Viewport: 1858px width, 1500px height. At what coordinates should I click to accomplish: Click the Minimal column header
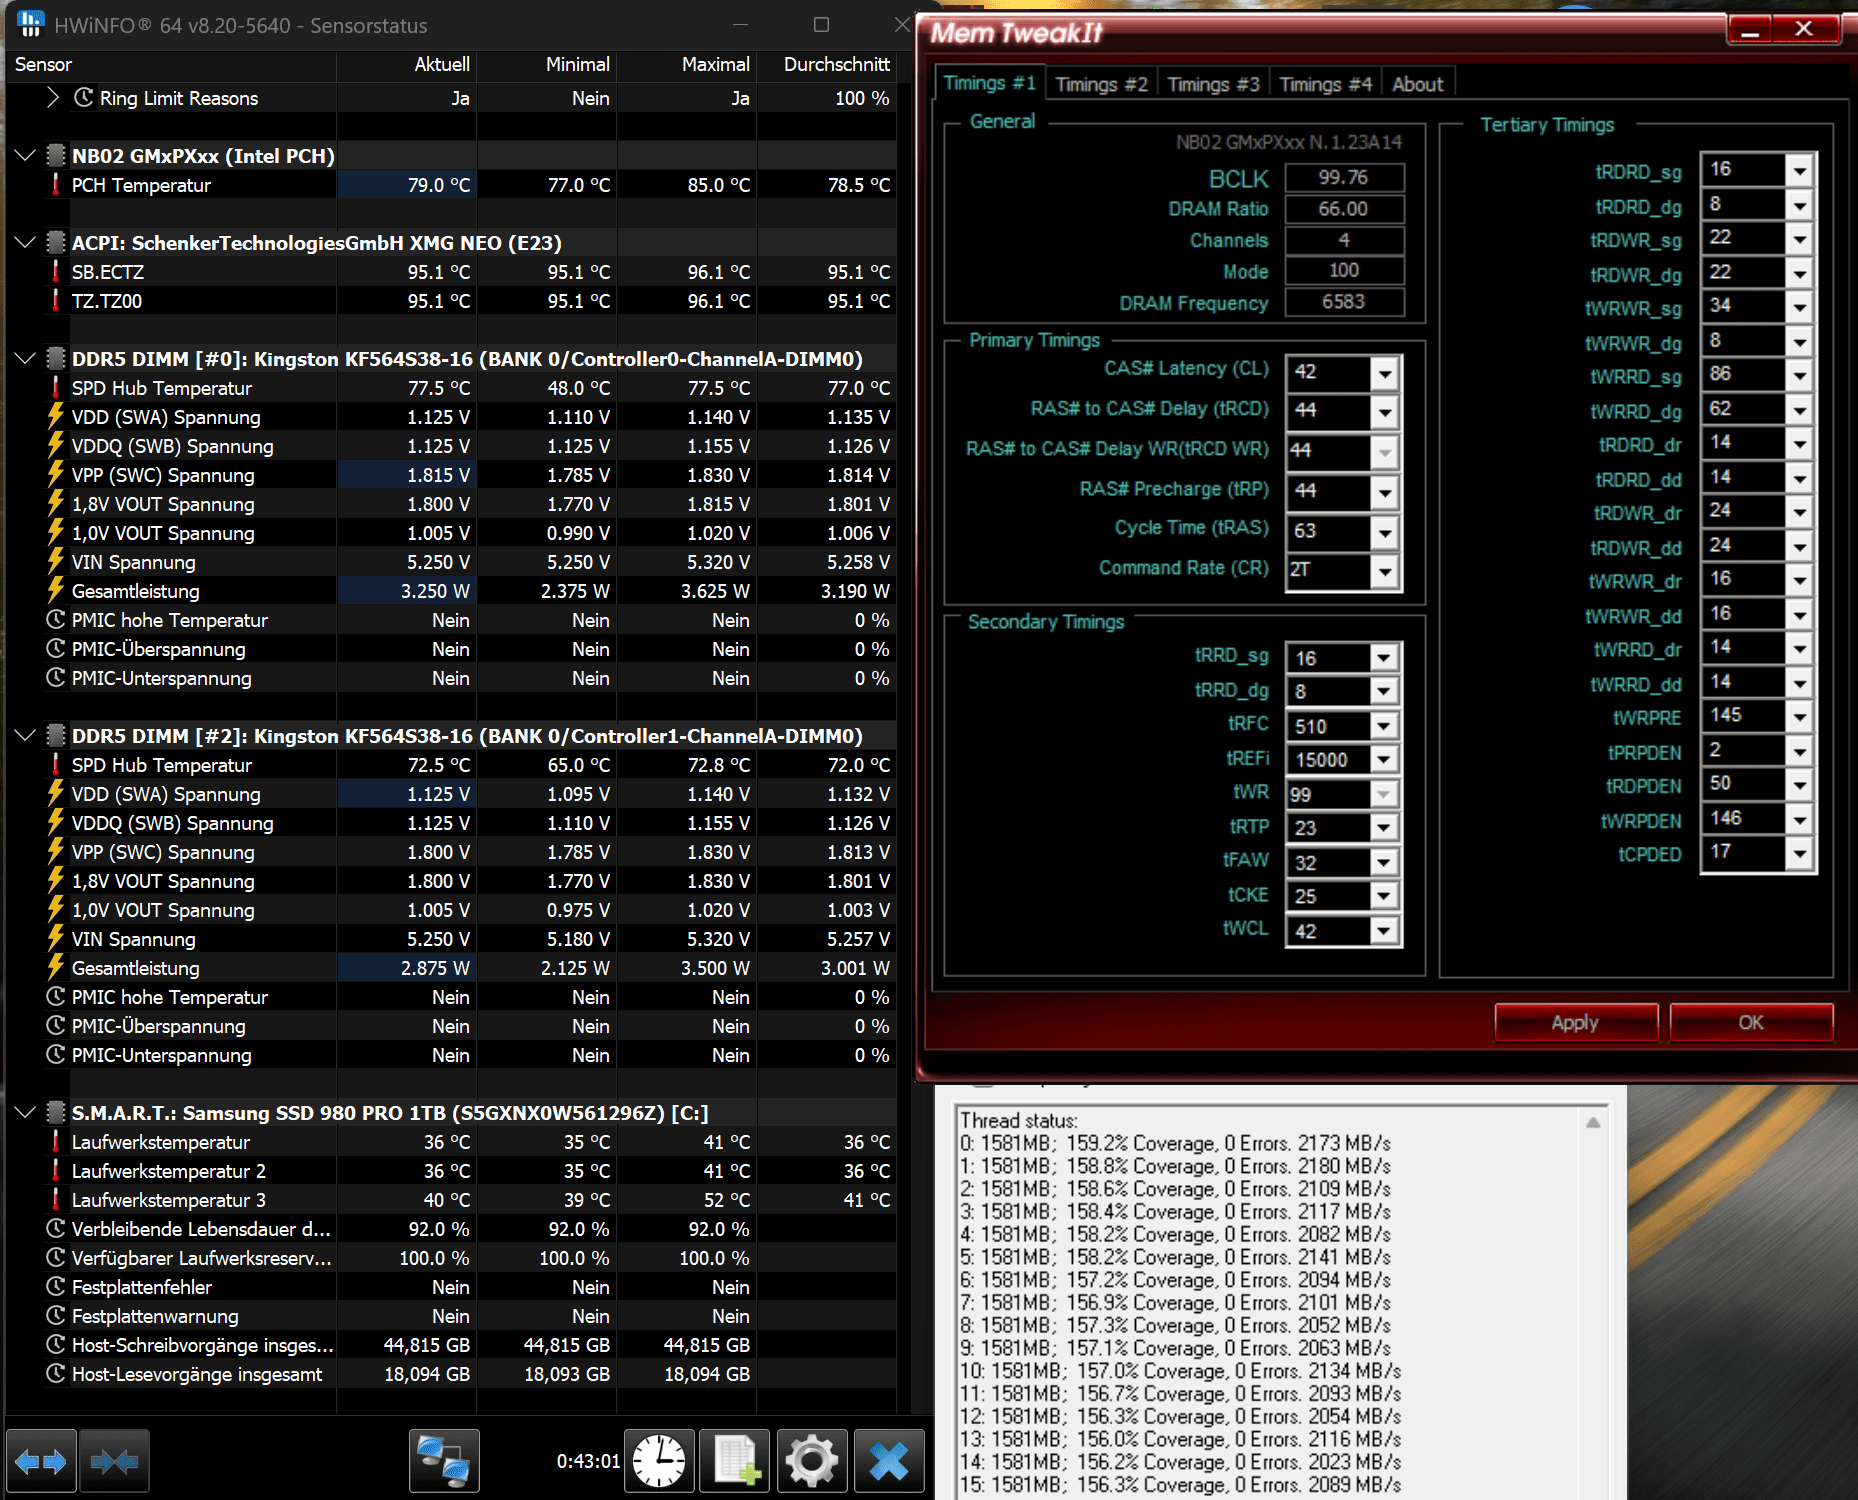tap(547, 64)
